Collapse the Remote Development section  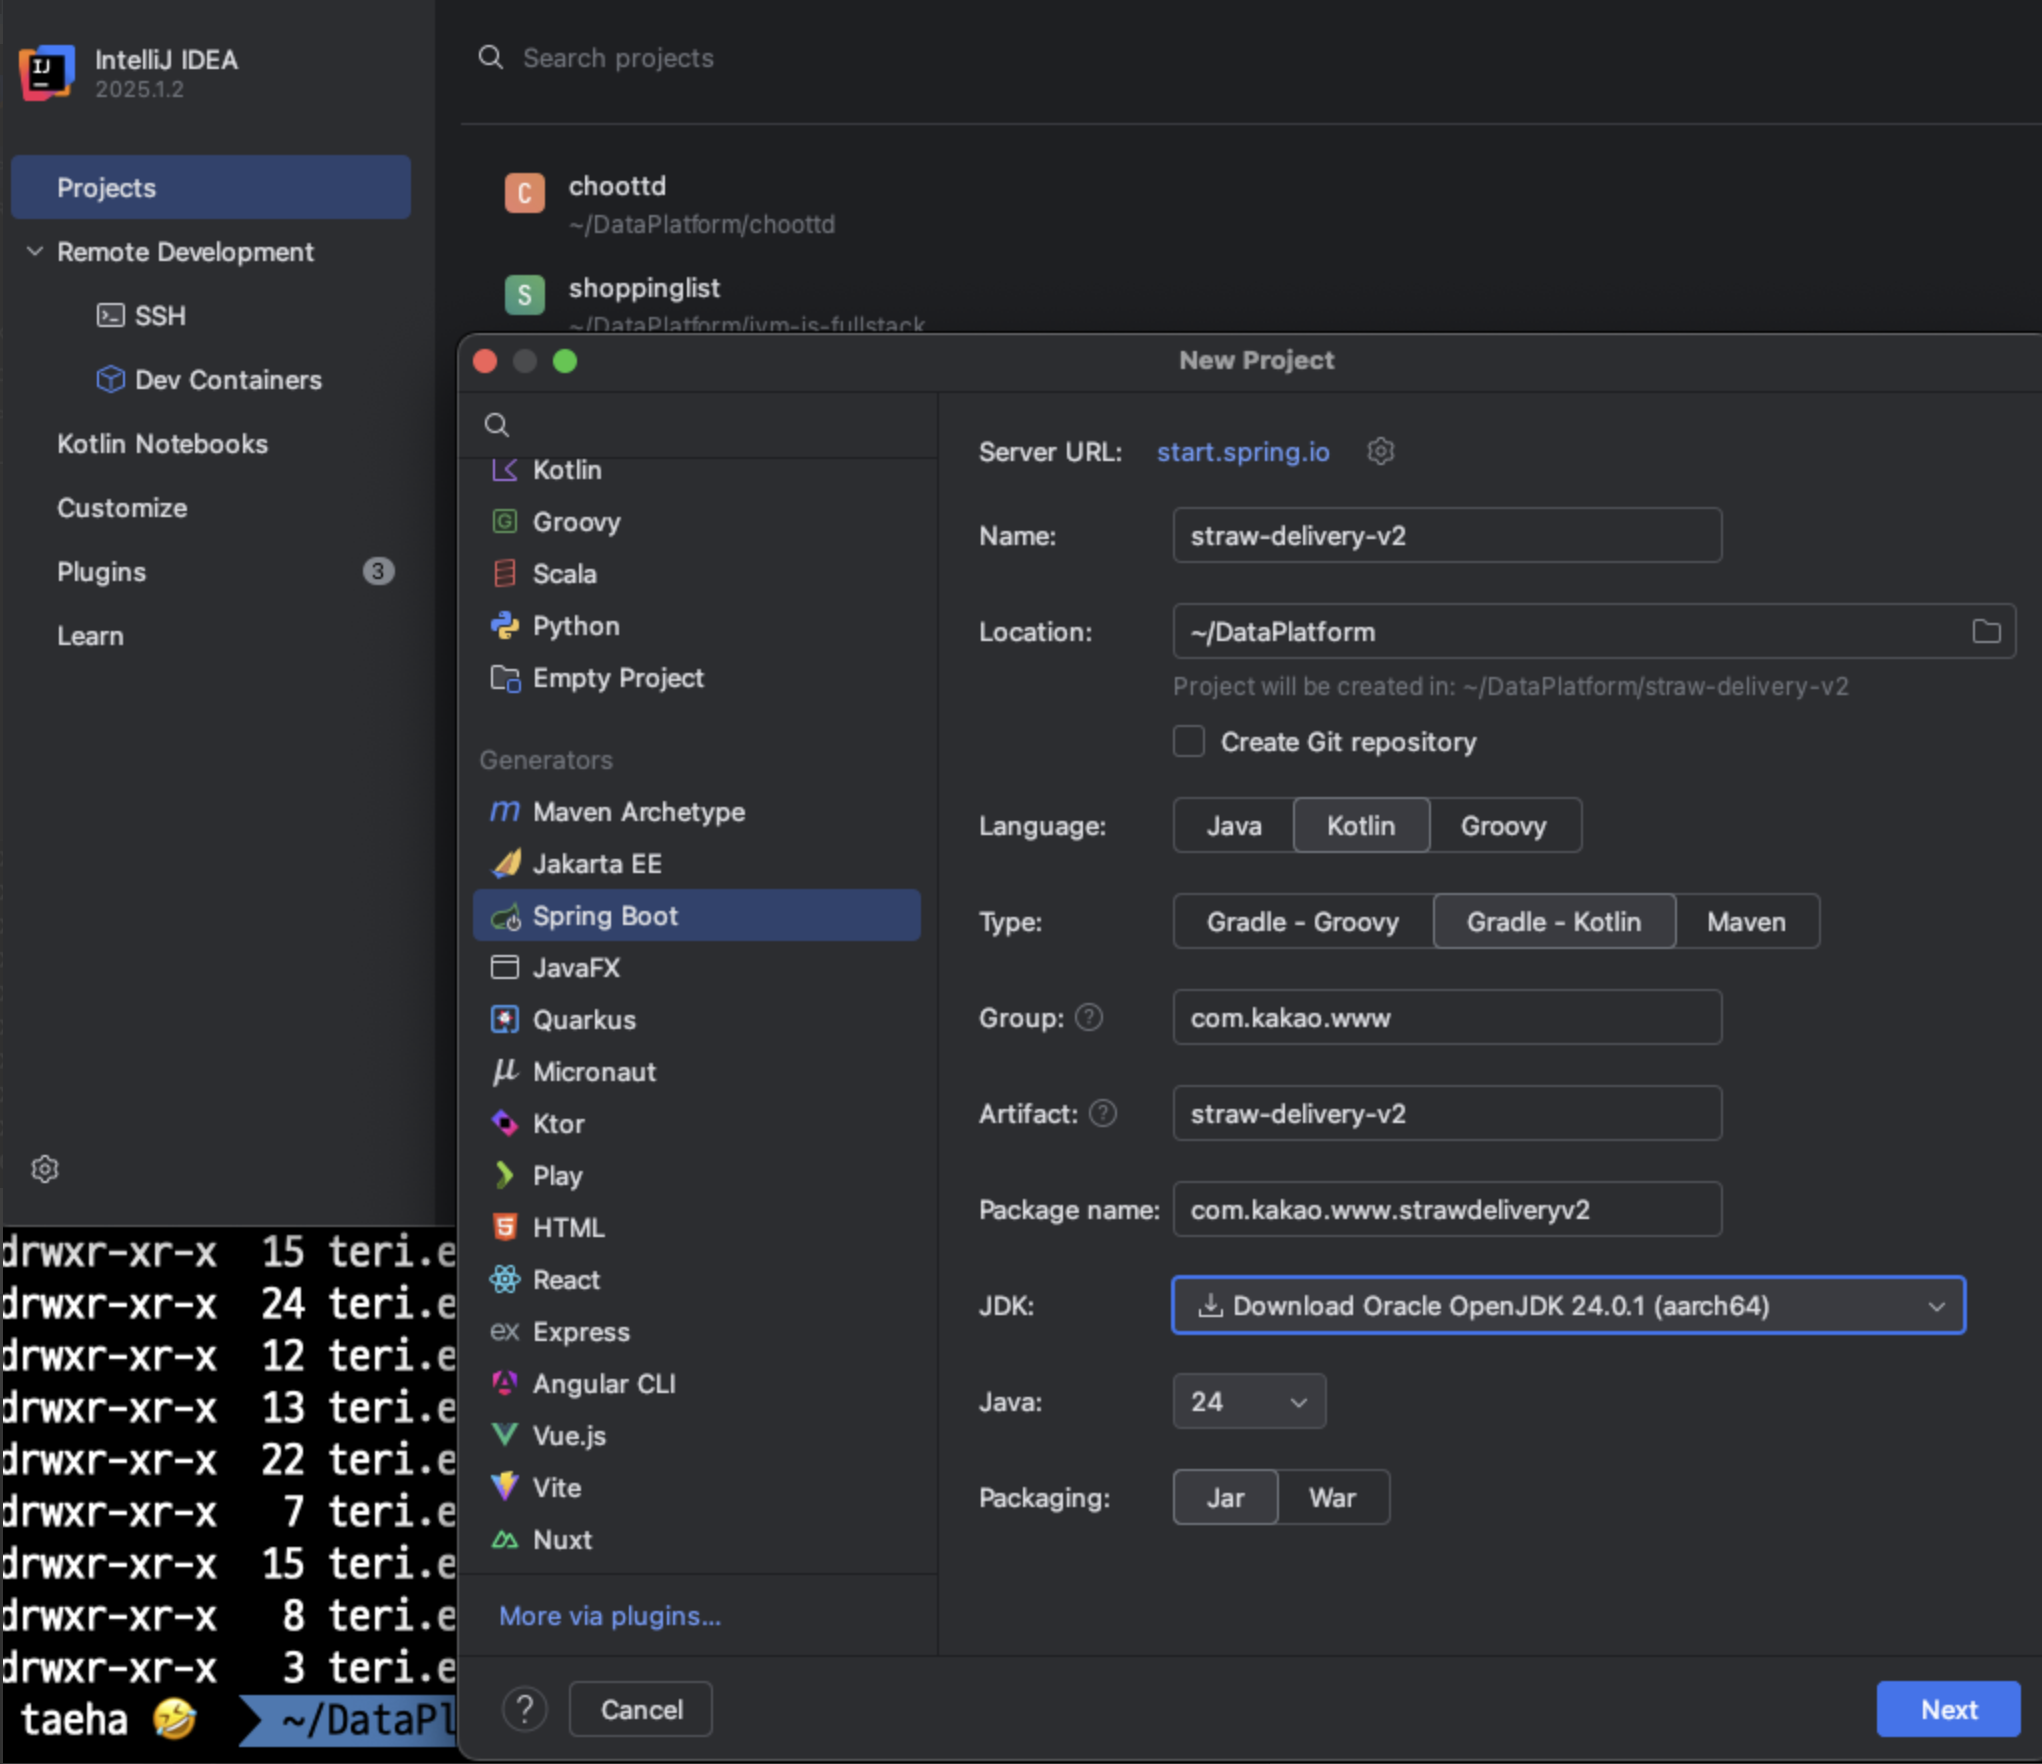(35, 252)
